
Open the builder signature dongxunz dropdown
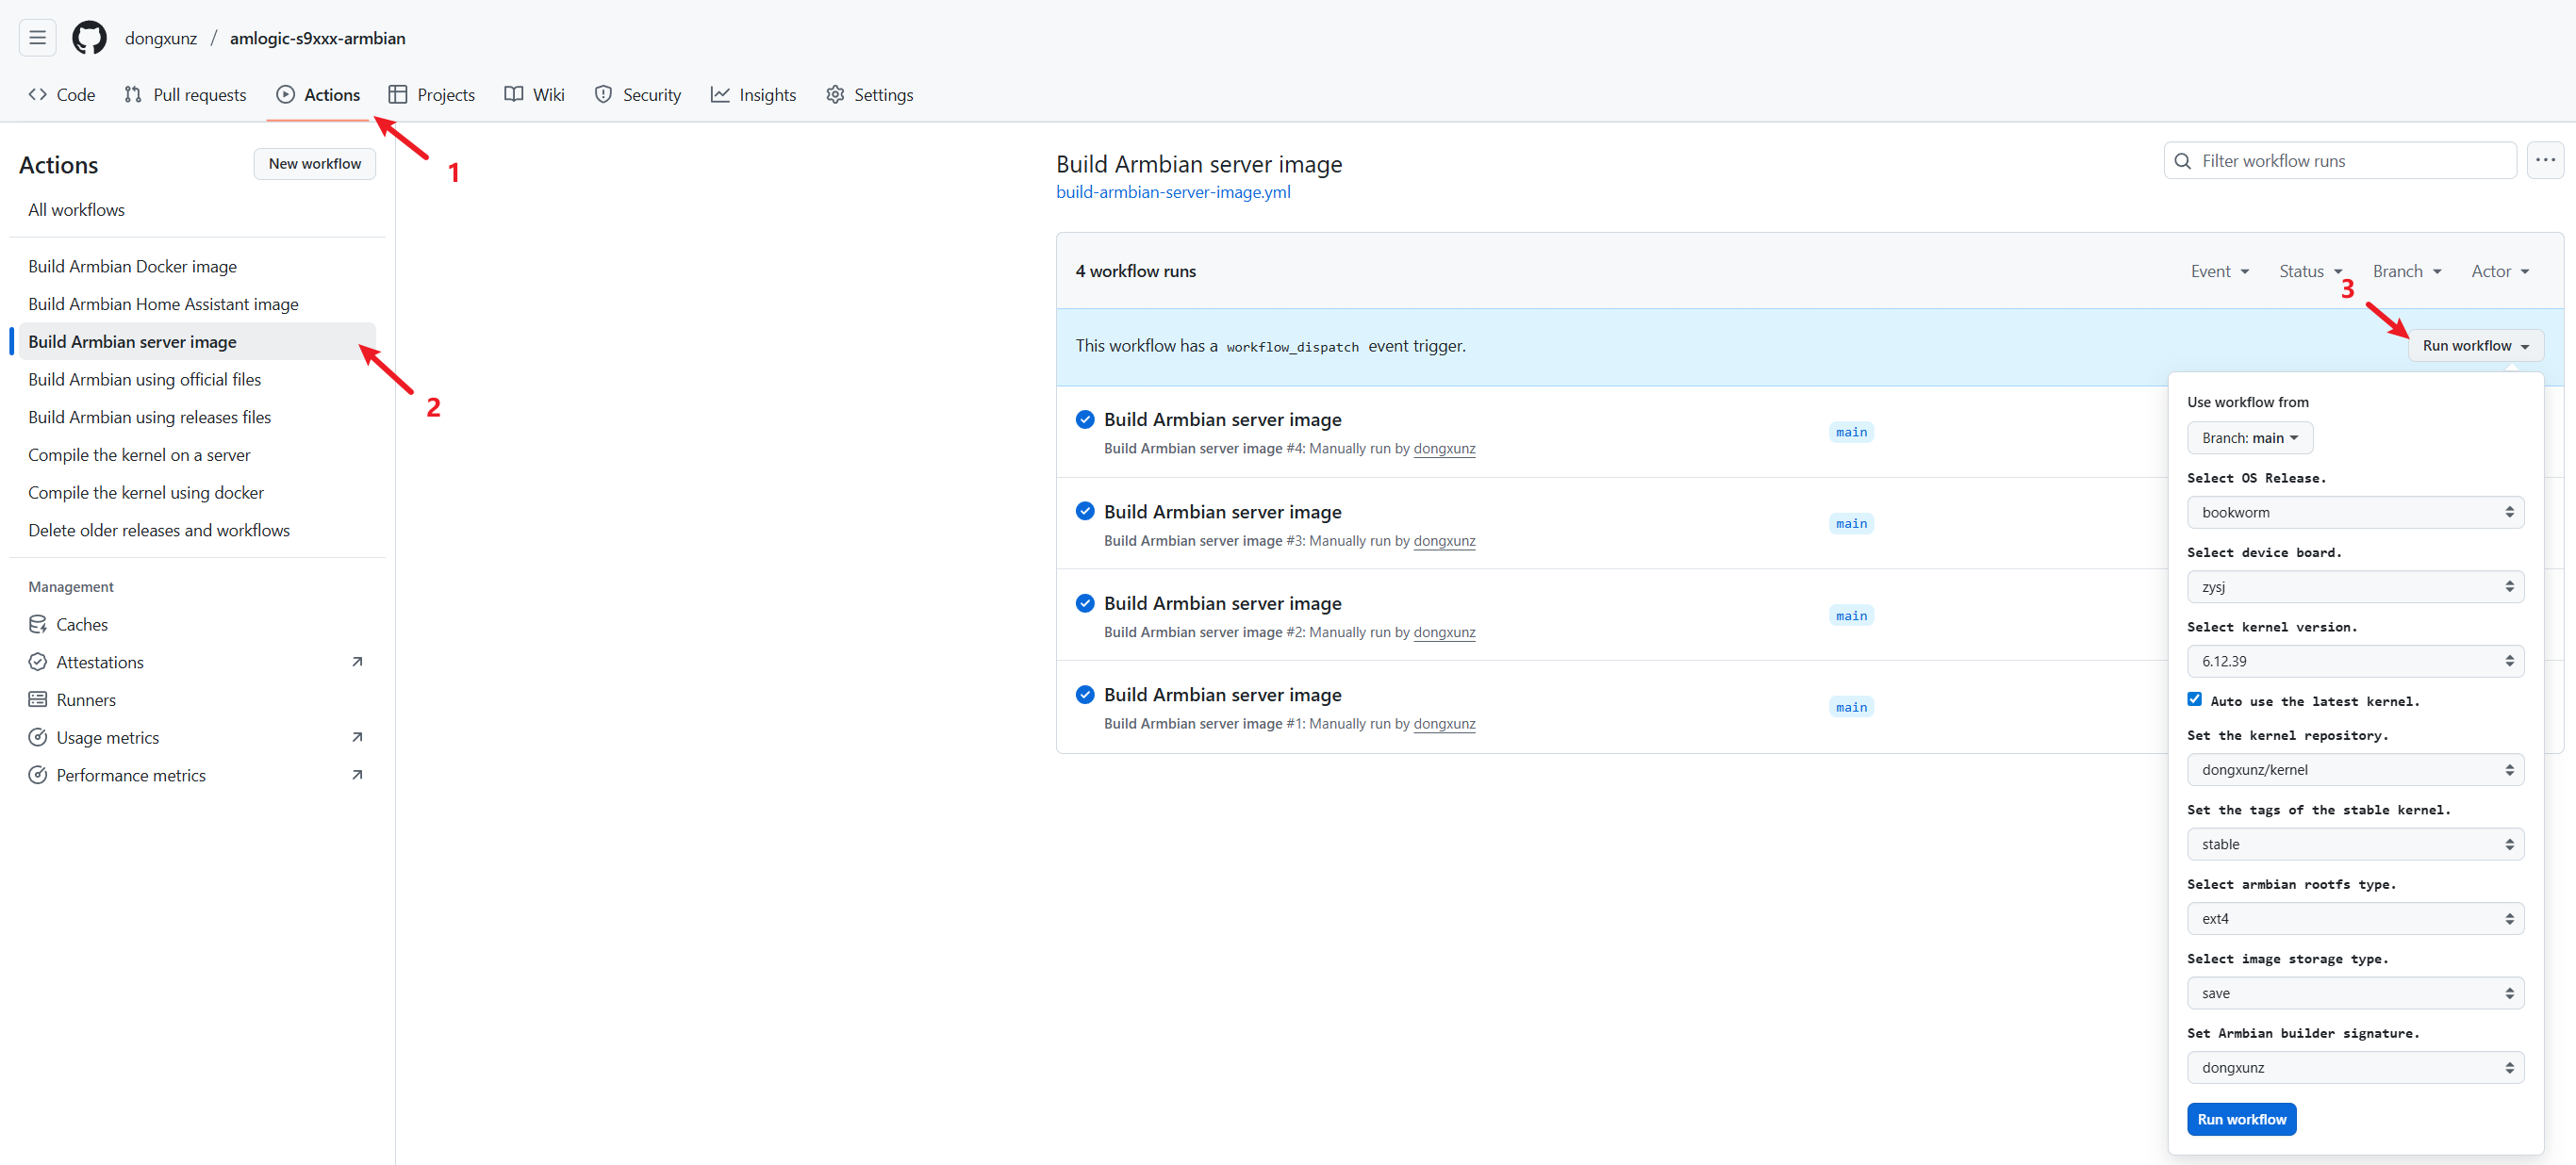(x=2355, y=1068)
